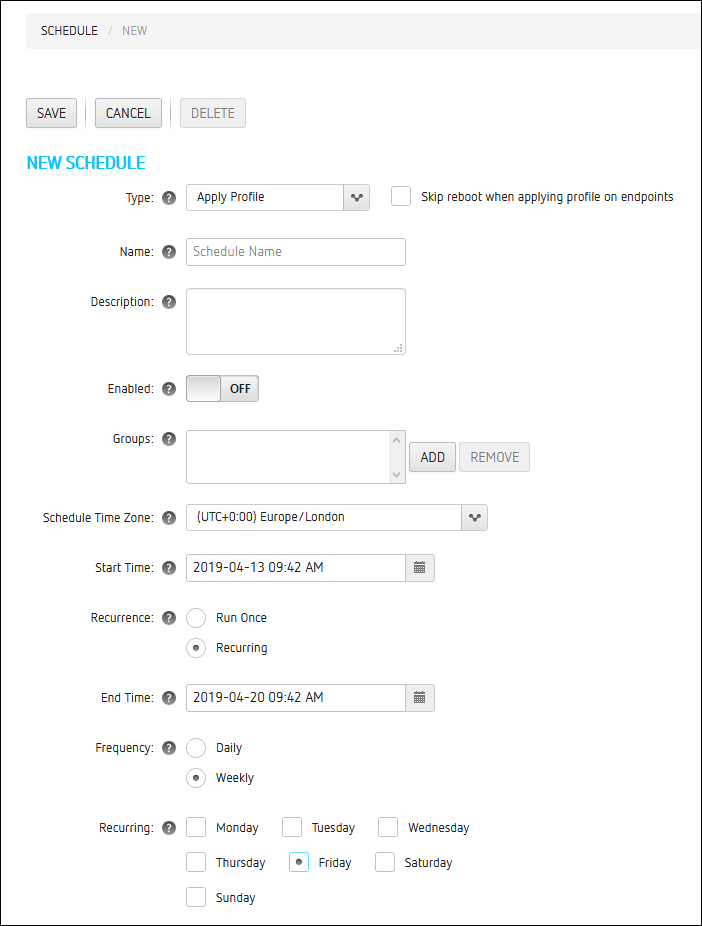The width and height of the screenshot is (702, 926).
Task: Open the End Time calendar picker
Action: [x=420, y=697]
